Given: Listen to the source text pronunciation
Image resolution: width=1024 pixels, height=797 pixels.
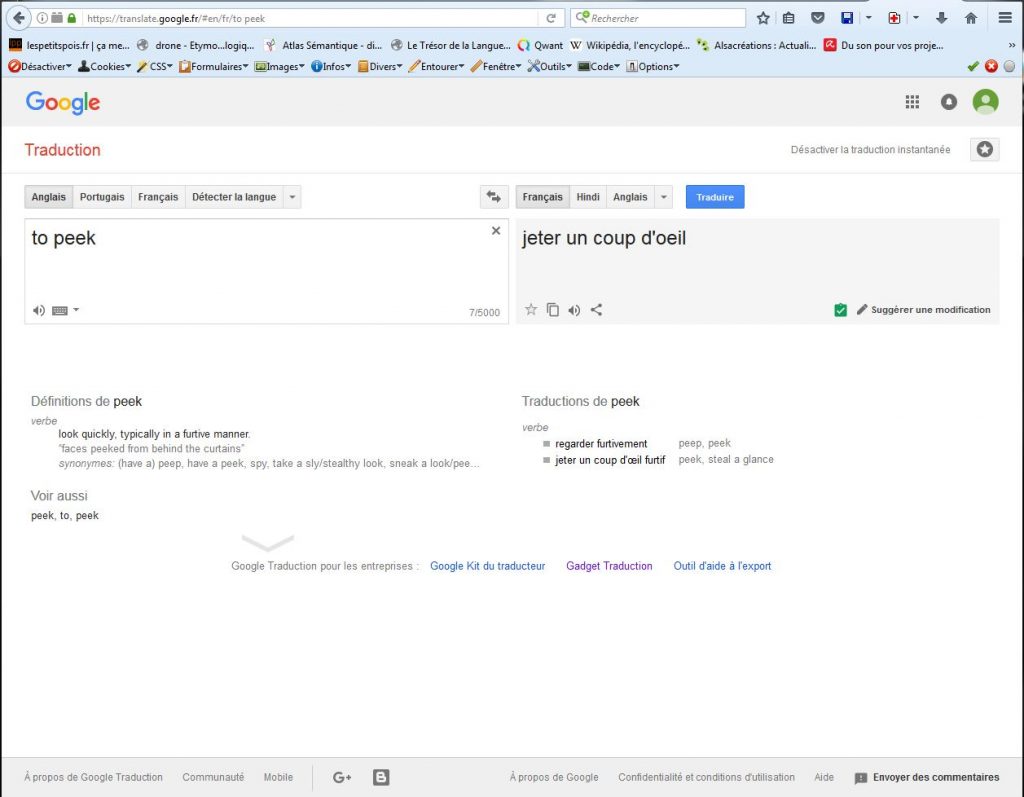Looking at the screenshot, I should 38,310.
